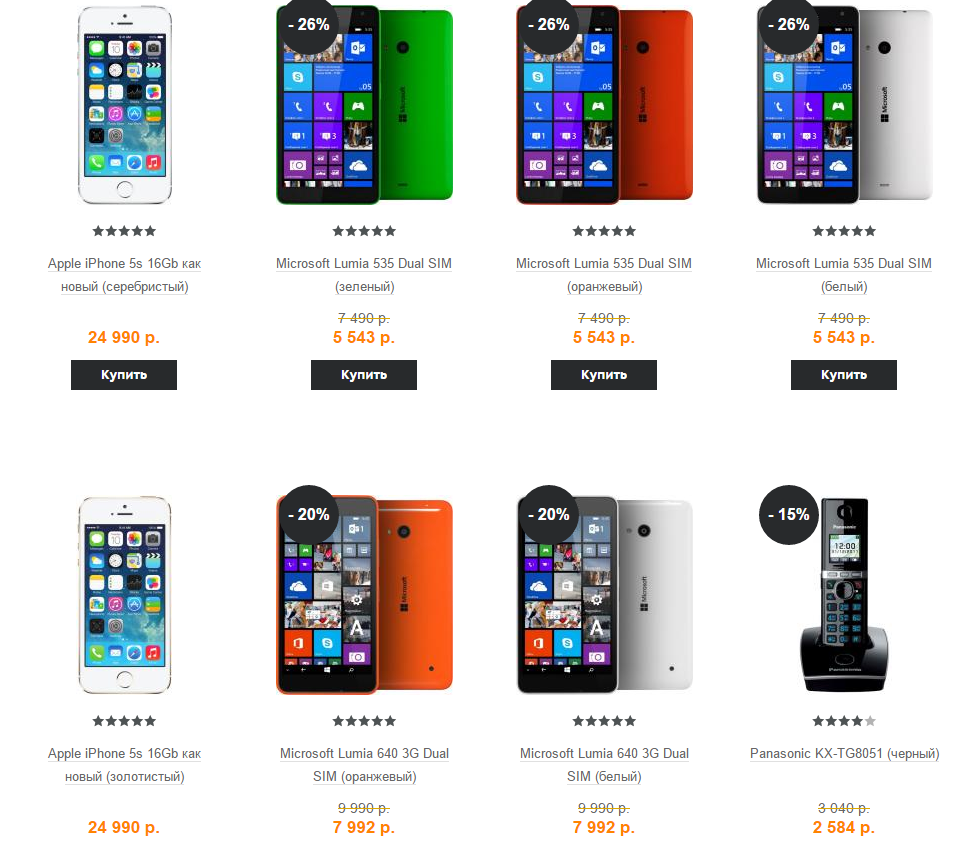Click the gold iPhone 5s product image
Image resolution: width=969 pixels, height=841 pixels.
pyautogui.click(x=124, y=594)
